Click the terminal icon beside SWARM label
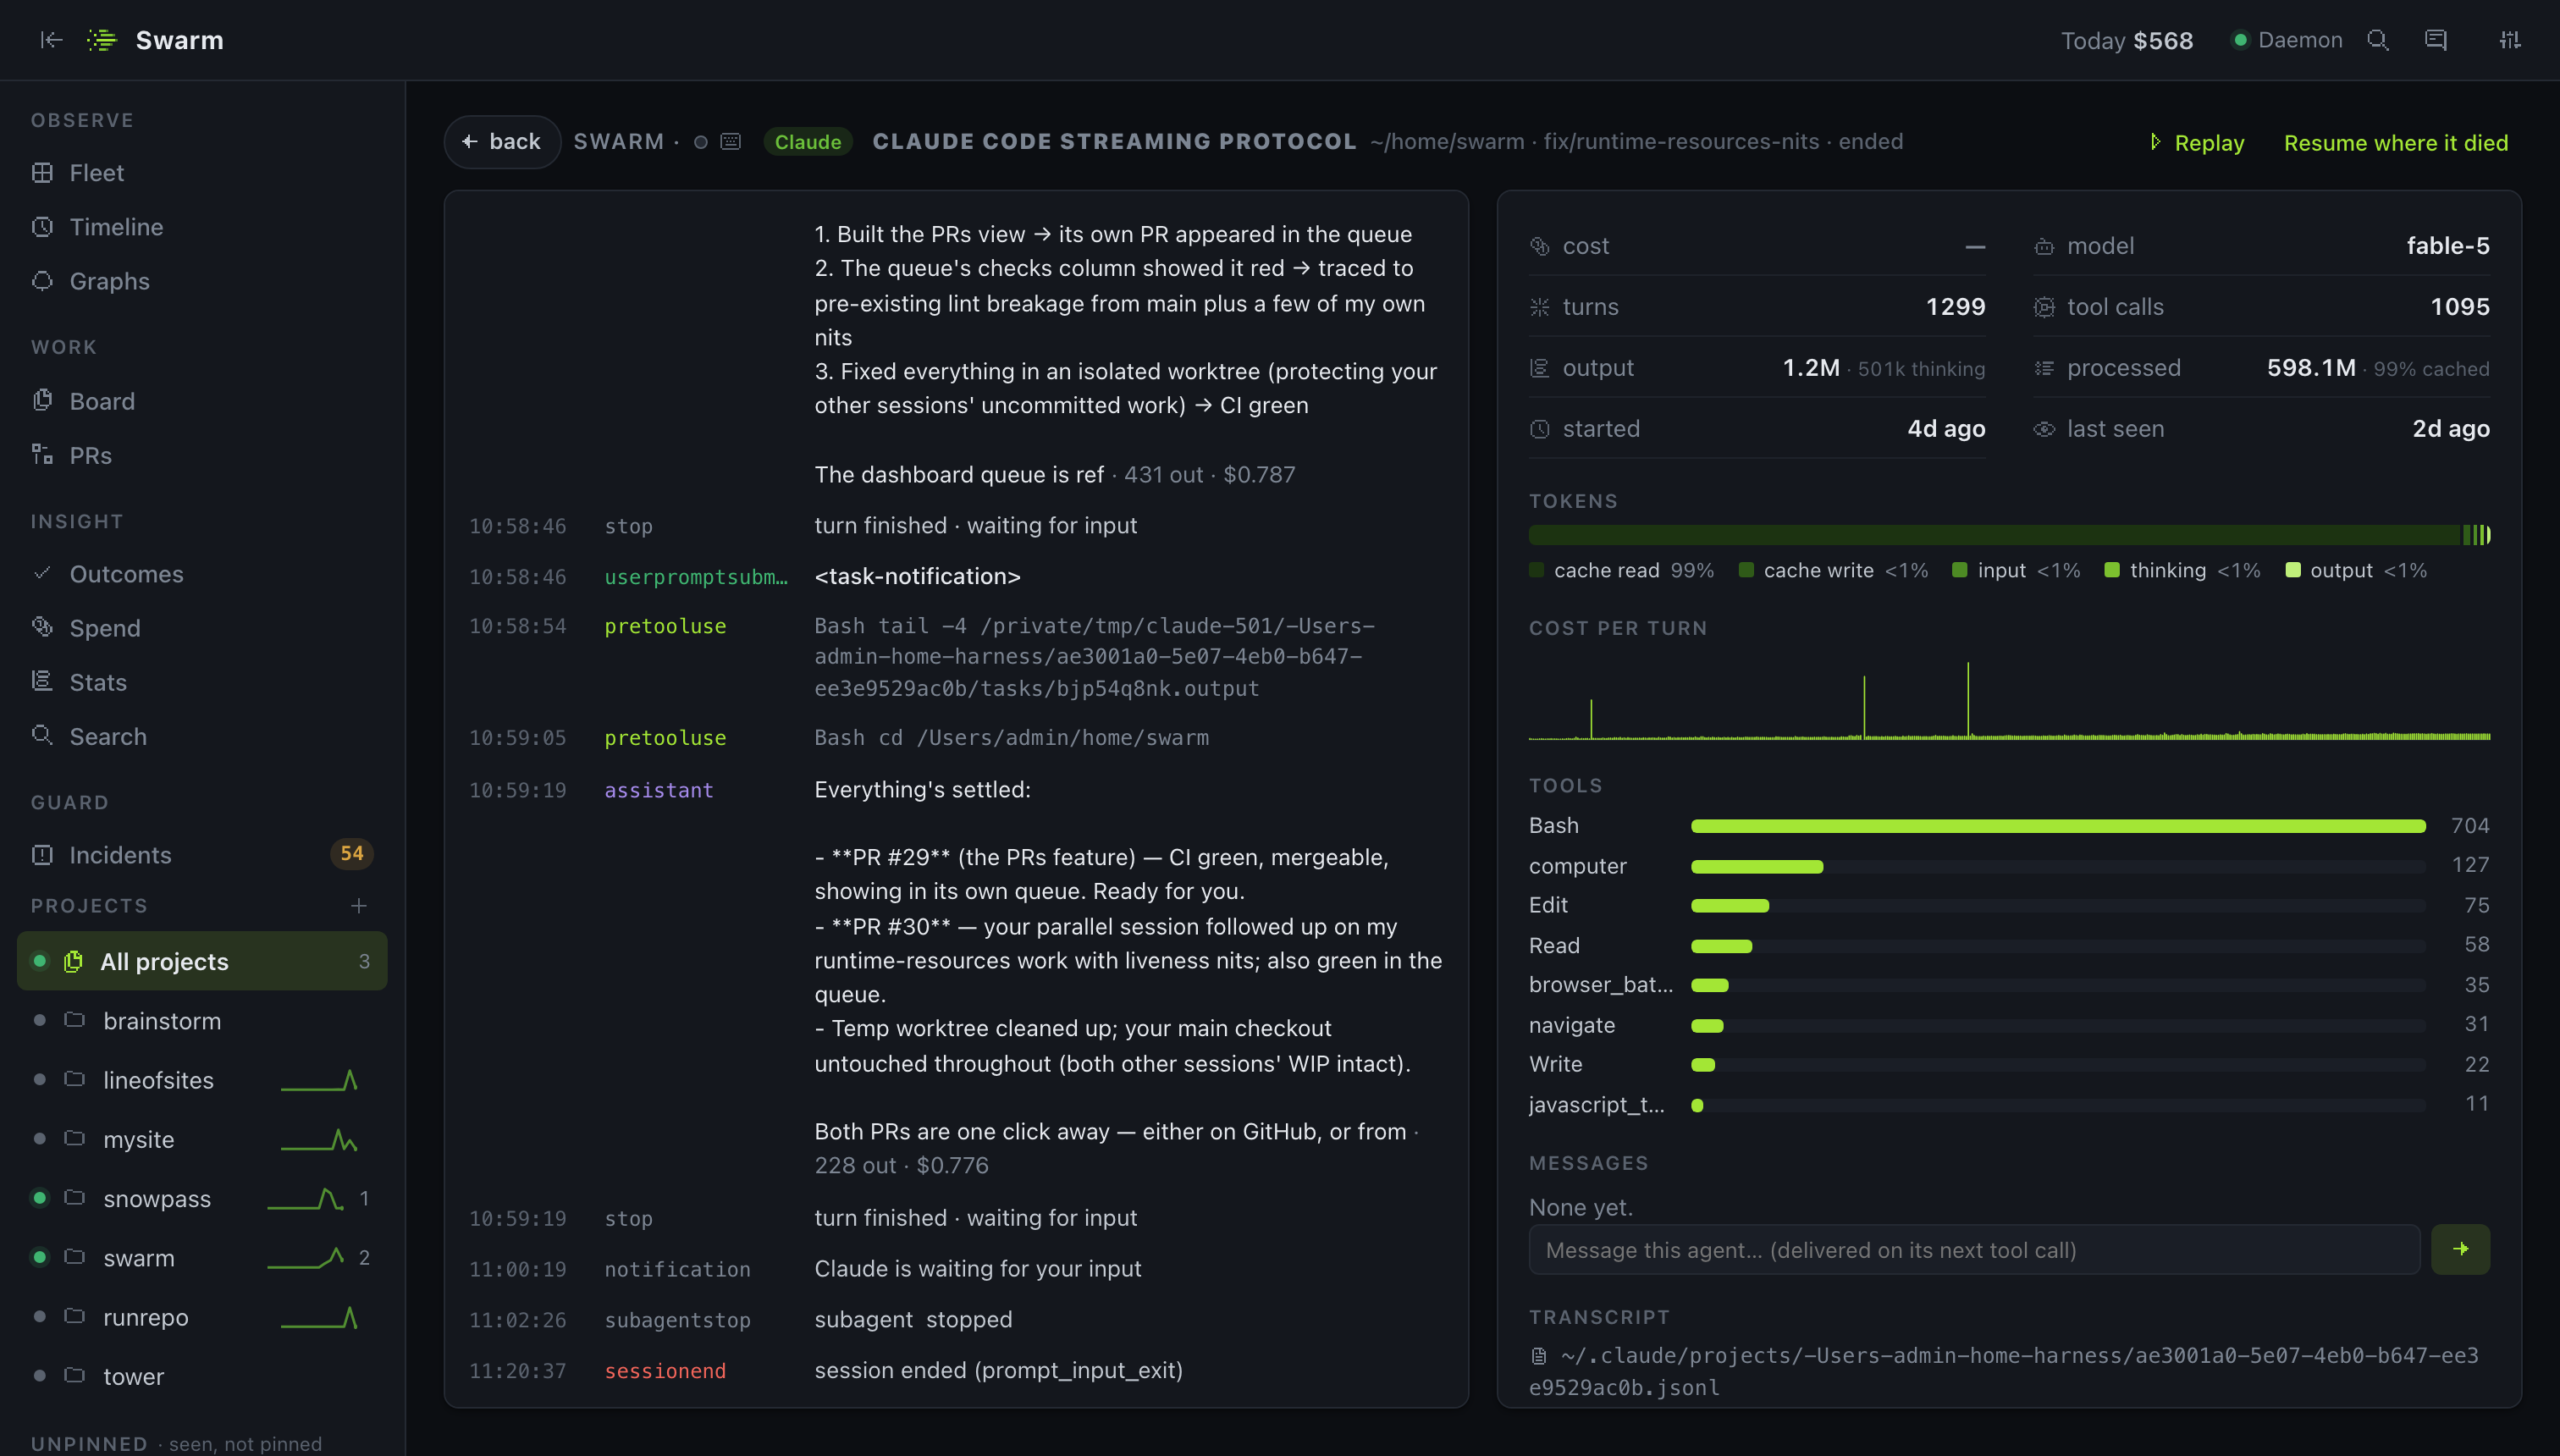 pyautogui.click(x=731, y=142)
